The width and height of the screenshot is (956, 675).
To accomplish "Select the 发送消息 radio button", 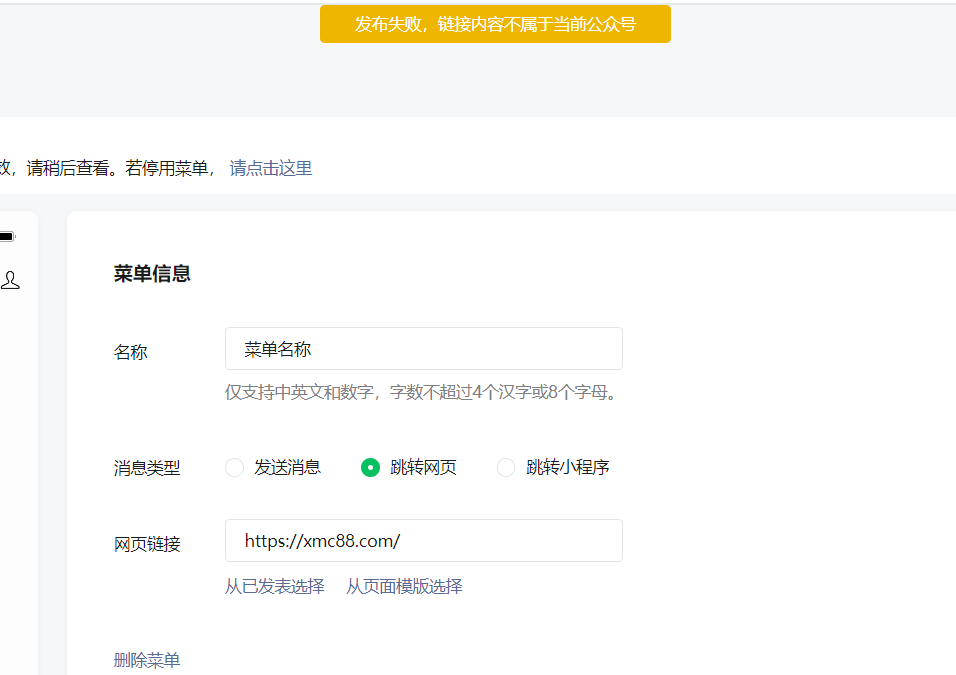I will tap(235, 467).
